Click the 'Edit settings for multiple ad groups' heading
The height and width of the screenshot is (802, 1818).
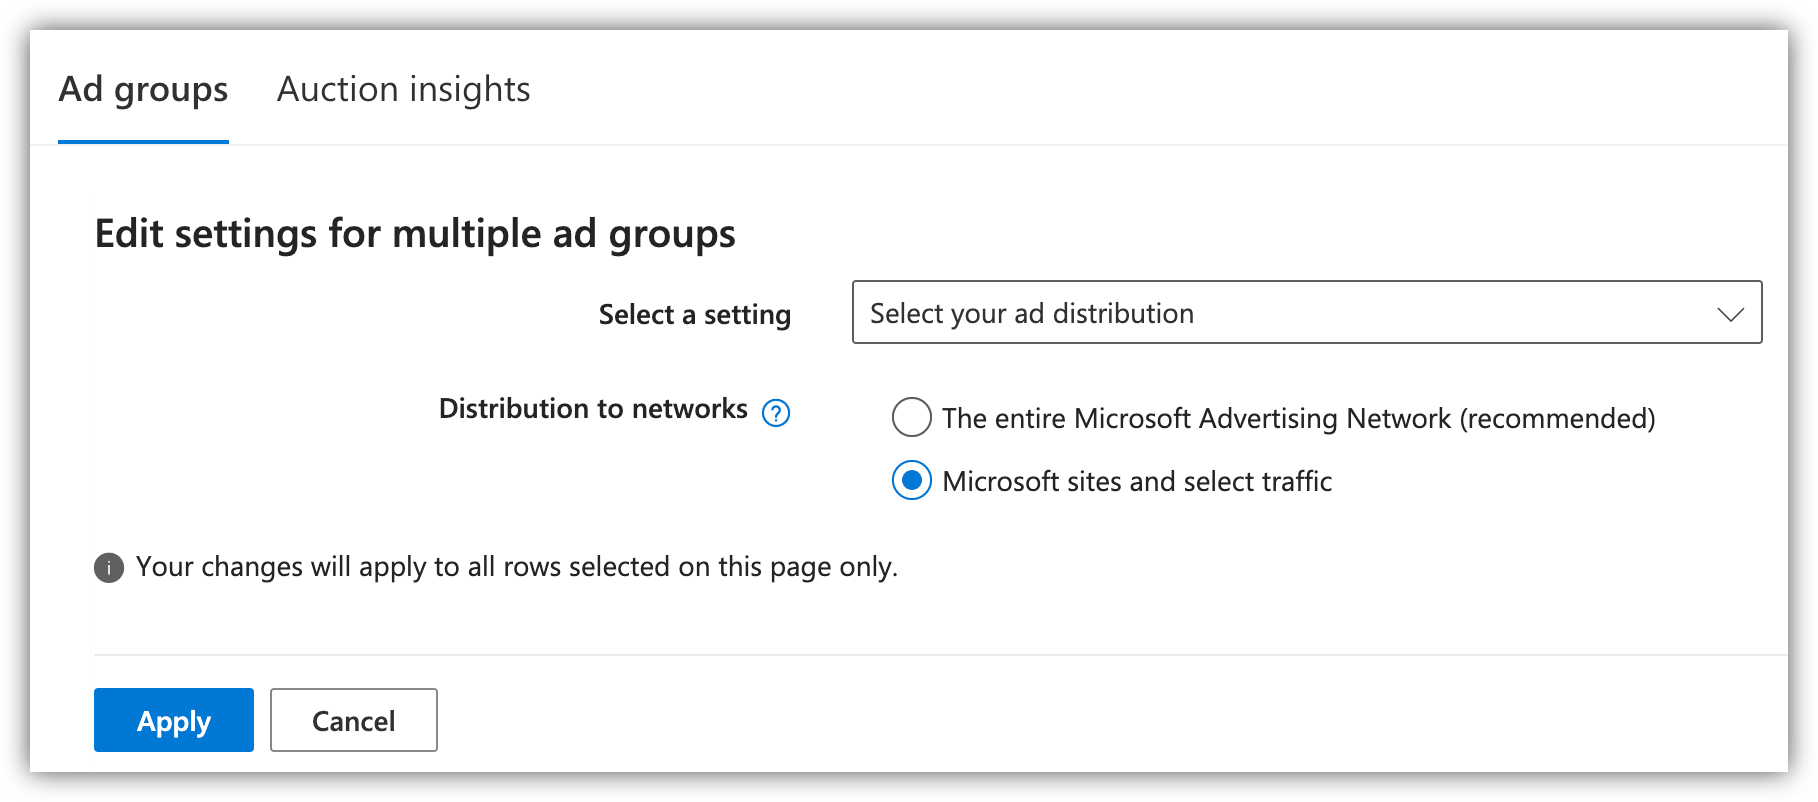click(415, 234)
